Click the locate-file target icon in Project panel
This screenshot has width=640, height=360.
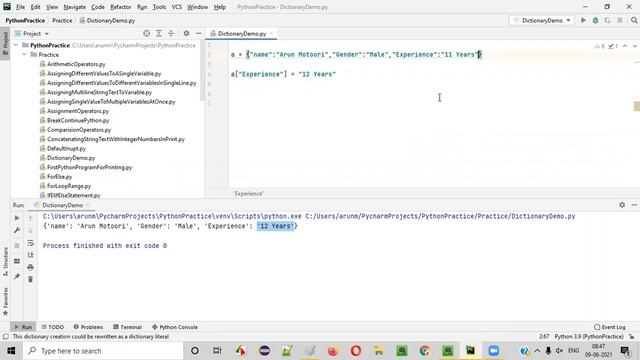(x=147, y=33)
